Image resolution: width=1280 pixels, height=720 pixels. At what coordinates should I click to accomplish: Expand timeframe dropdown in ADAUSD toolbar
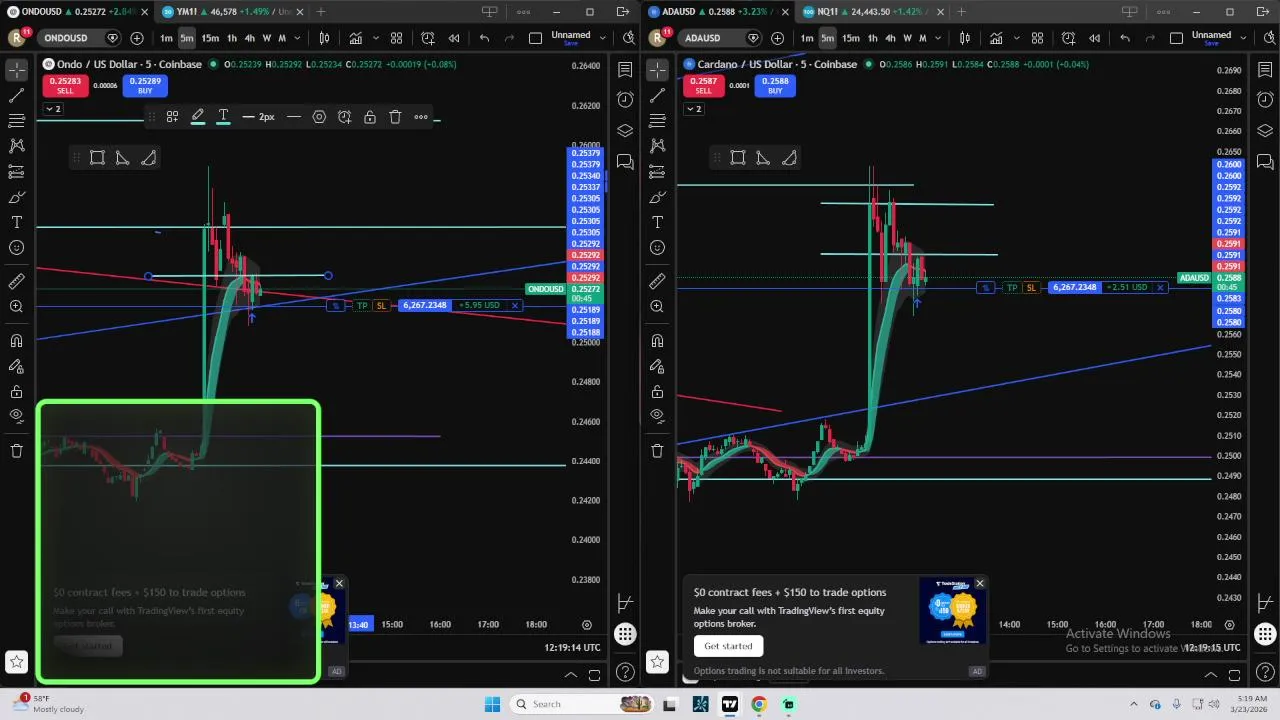pyautogui.click(x=938, y=38)
